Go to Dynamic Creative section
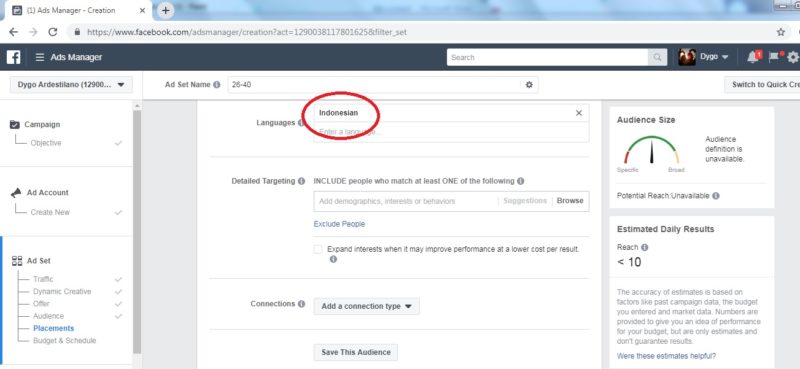Screen dimensions: 800x369 click(62, 291)
